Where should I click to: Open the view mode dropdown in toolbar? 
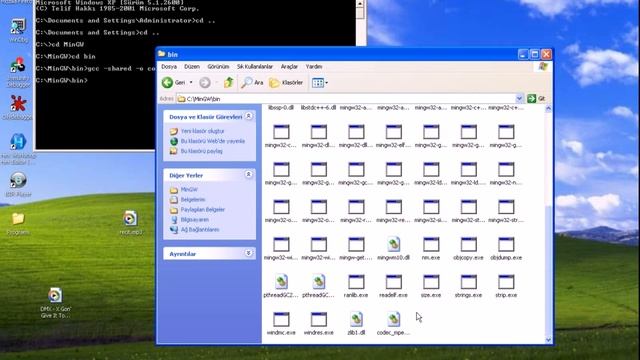[x=320, y=82]
